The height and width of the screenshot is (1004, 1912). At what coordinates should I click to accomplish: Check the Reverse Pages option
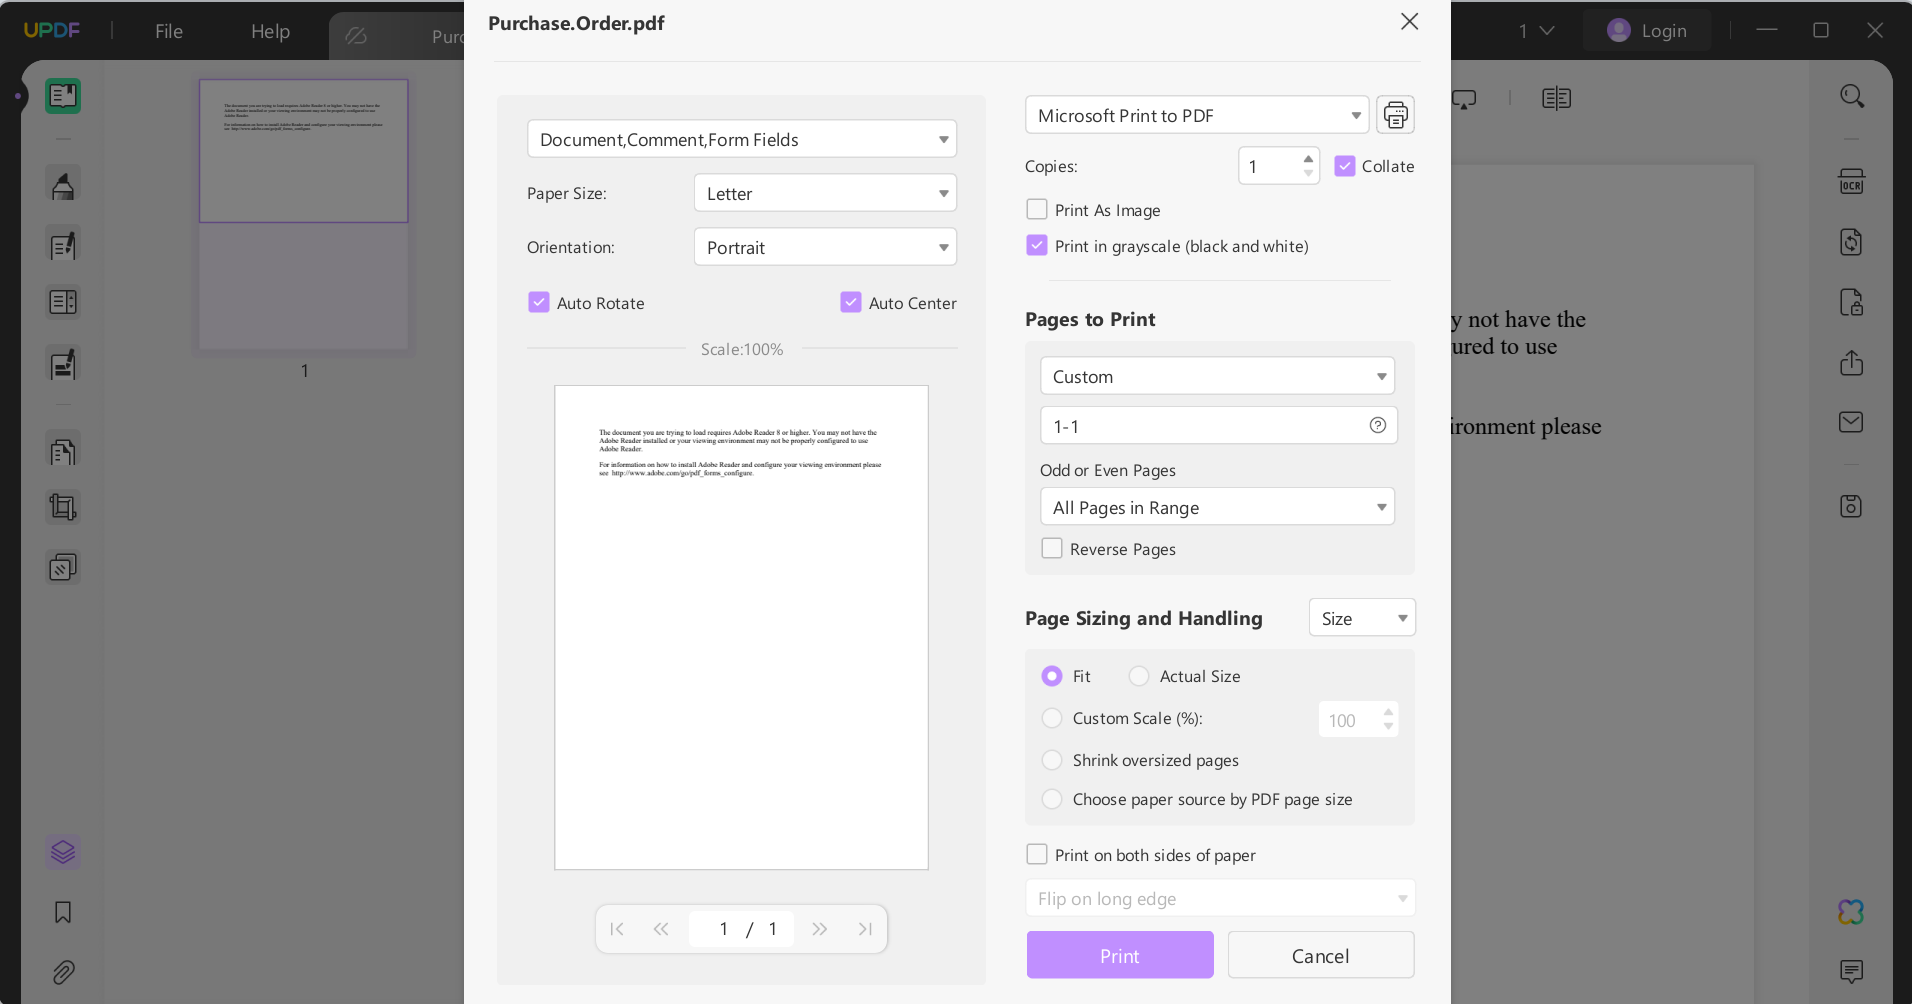(x=1052, y=549)
